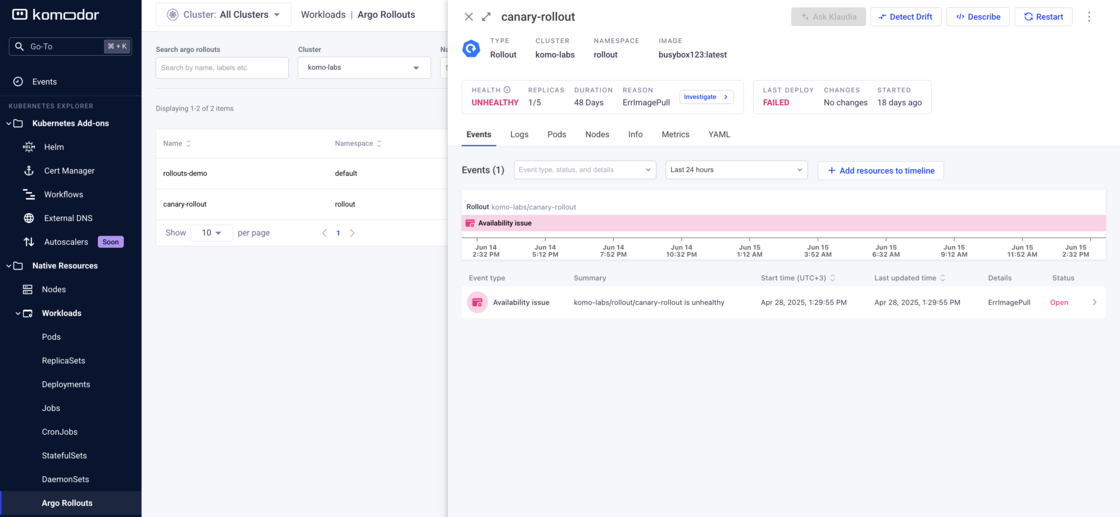Click the expand panel arrows icon
This screenshot has width=1120, height=517.
click(486, 17)
